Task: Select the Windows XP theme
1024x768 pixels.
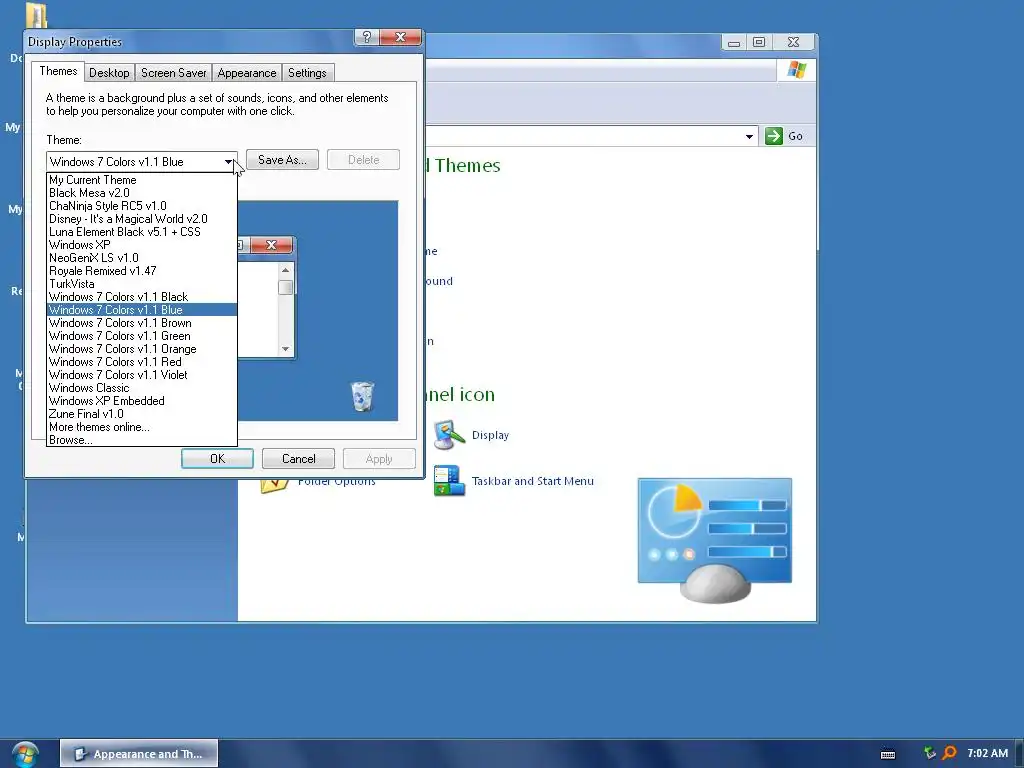Action: [x=142, y=245]
